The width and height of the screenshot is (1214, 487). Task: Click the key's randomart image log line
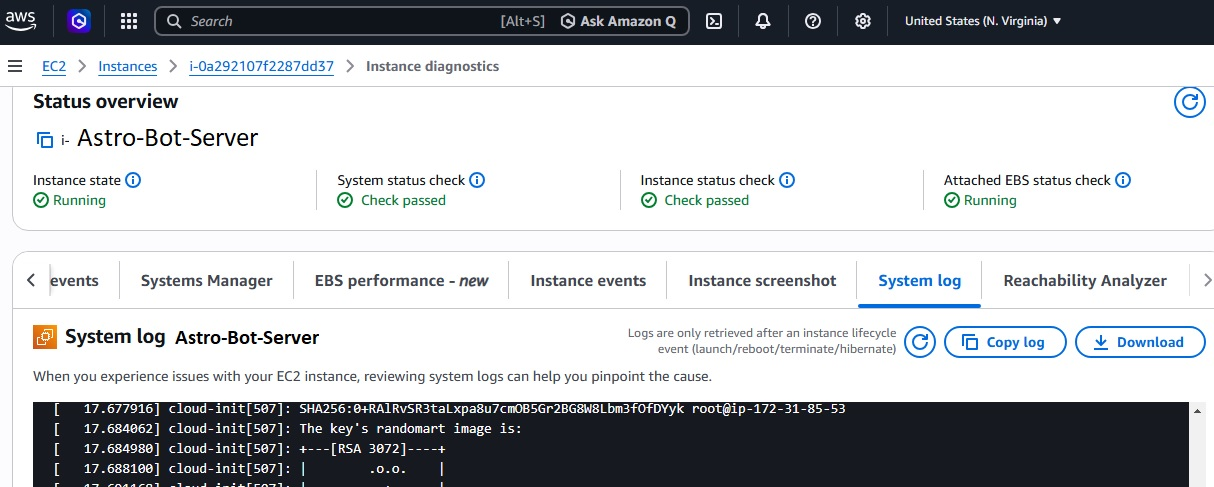pyautogui.click(x=288, y=428)
